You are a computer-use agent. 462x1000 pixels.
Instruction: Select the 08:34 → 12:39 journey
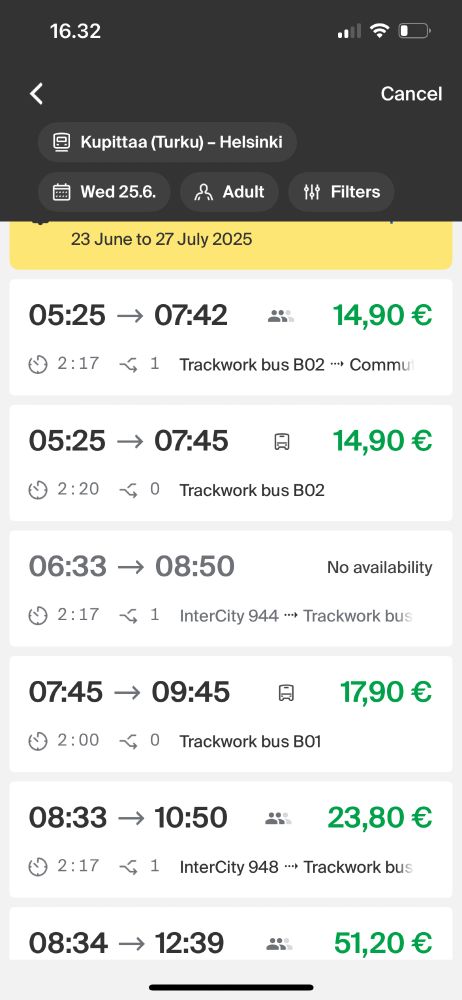[231, 933]
